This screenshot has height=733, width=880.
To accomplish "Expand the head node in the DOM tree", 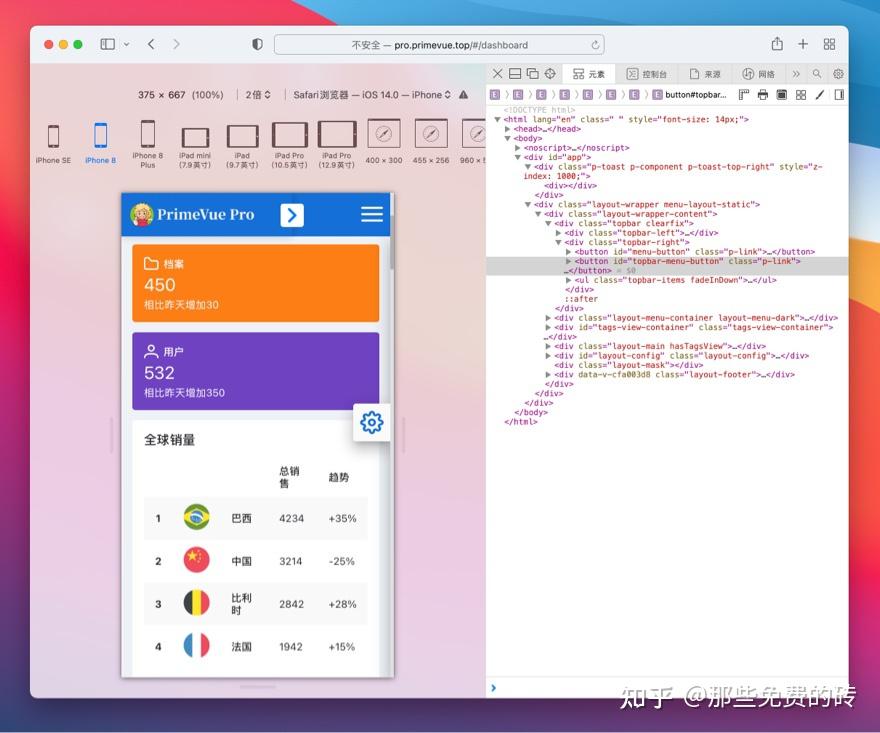I will [507, 128].
